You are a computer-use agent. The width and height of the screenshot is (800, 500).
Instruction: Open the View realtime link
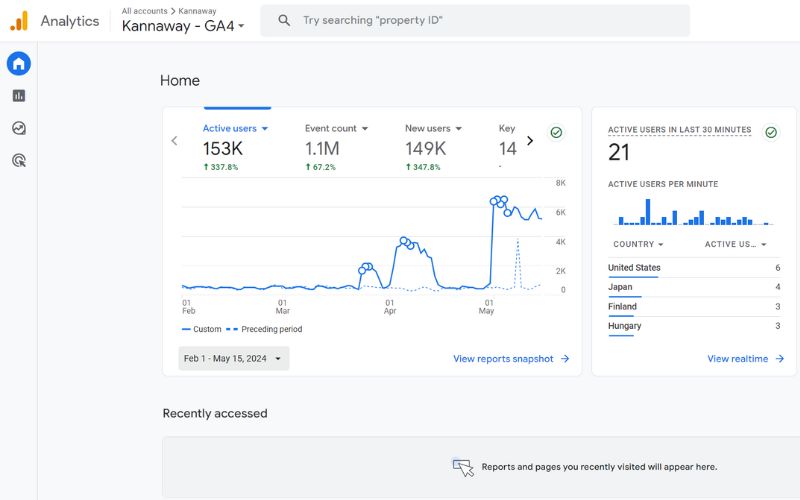tap(745, 359)
